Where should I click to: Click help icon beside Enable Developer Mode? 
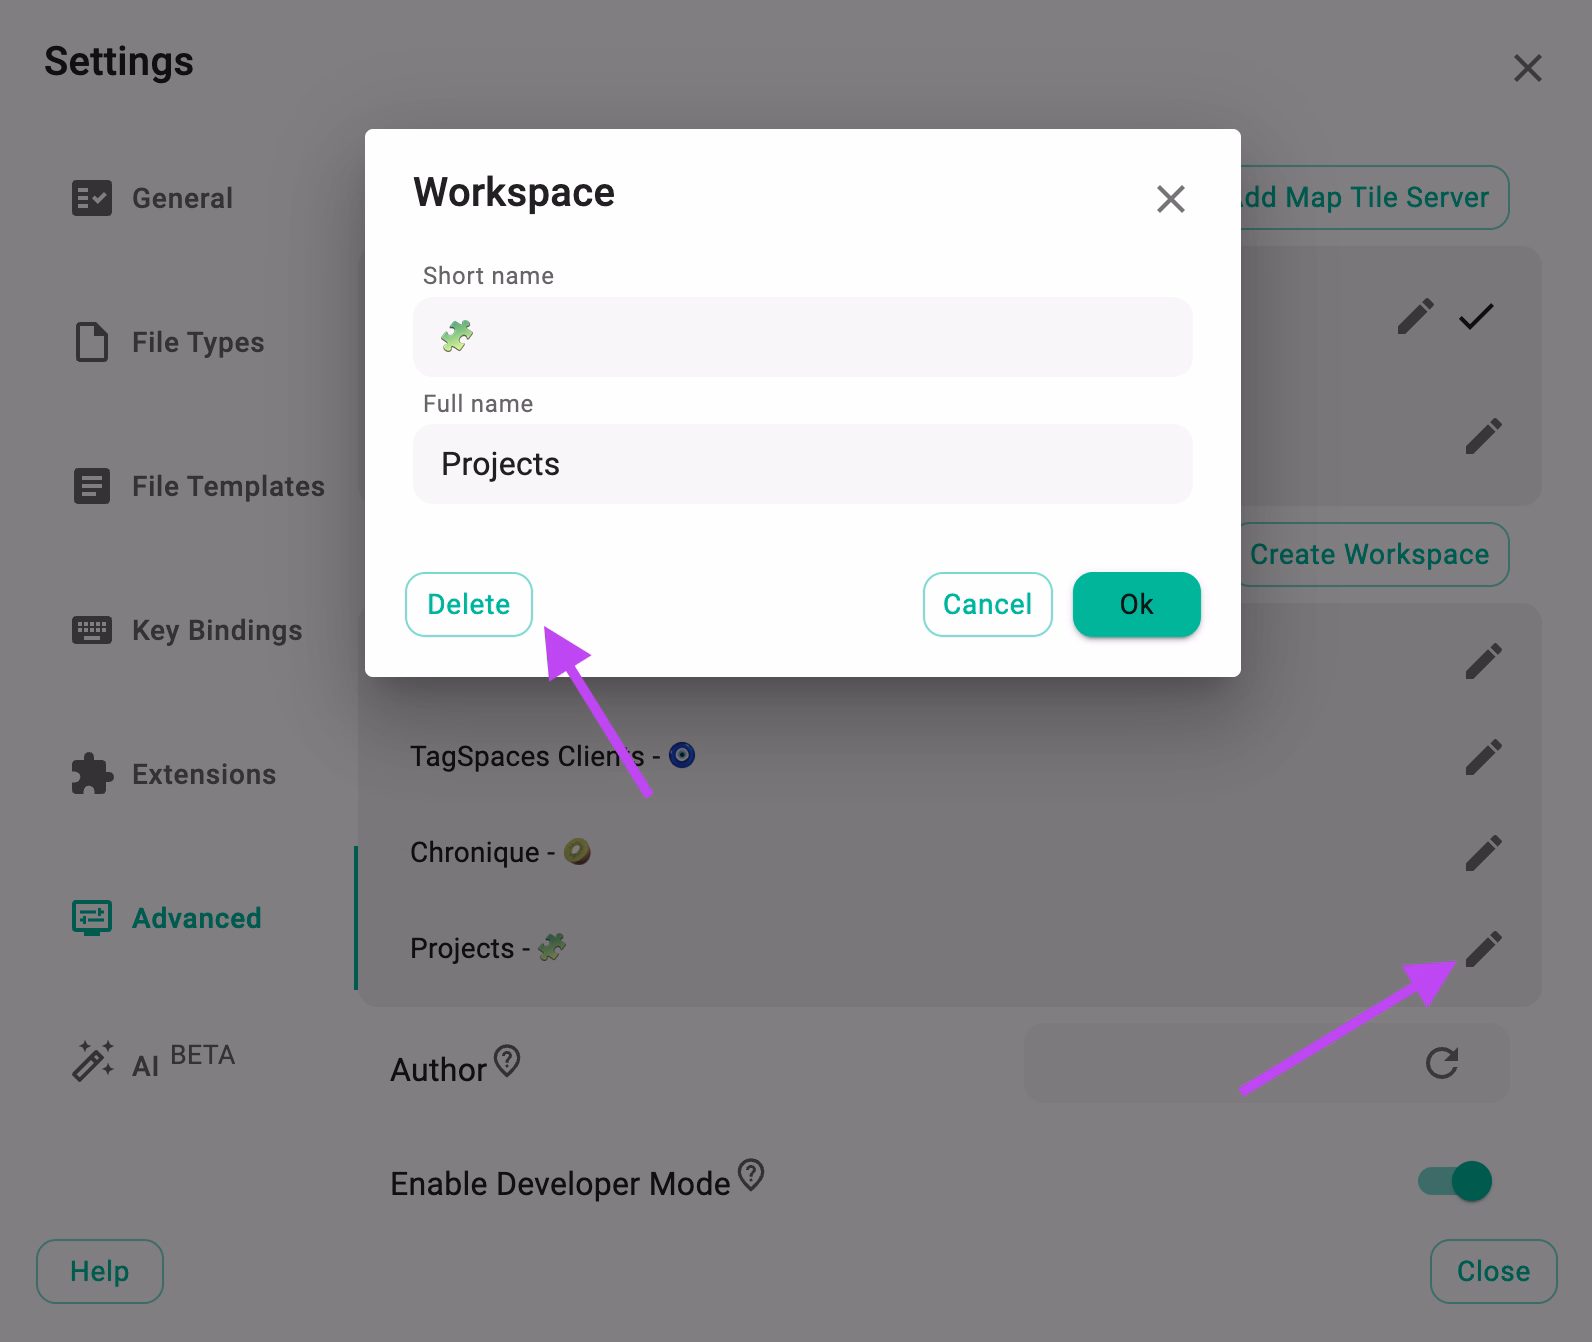click(x=751, y=1174)
